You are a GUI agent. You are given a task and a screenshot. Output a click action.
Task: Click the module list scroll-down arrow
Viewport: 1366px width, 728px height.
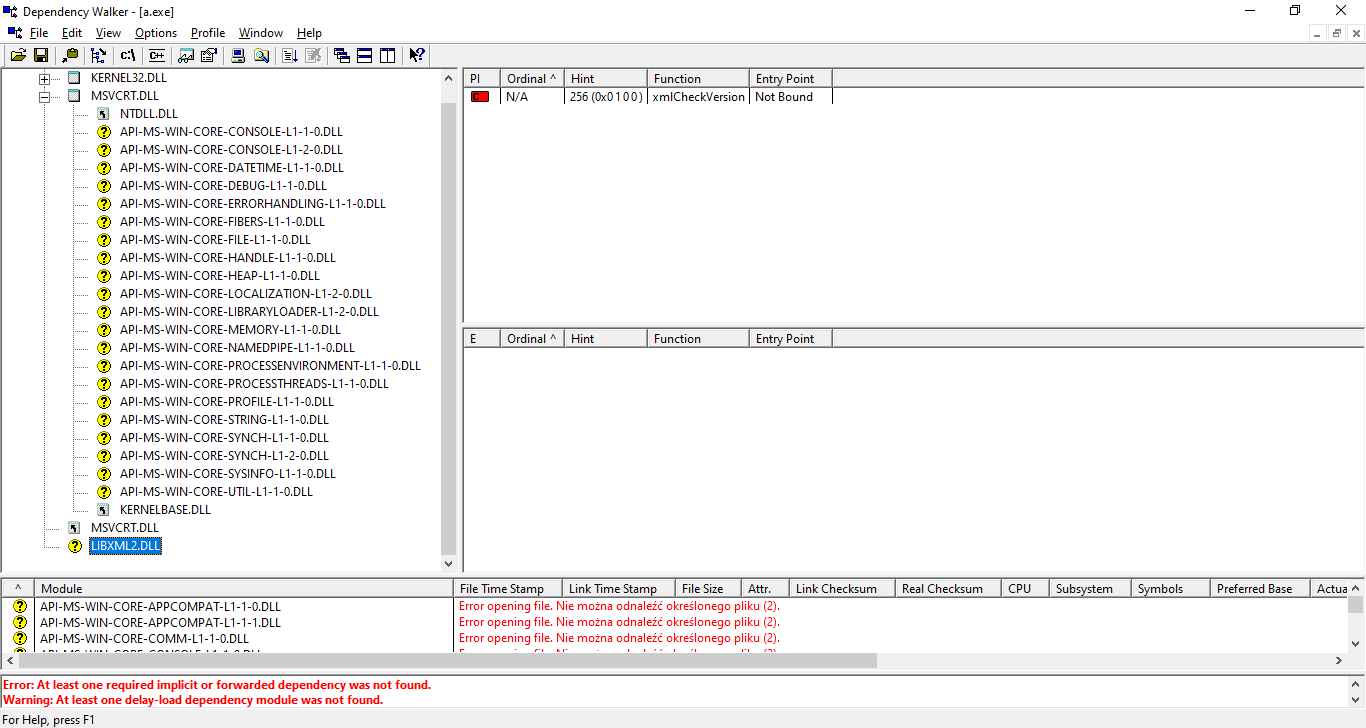coord(1355,644)
